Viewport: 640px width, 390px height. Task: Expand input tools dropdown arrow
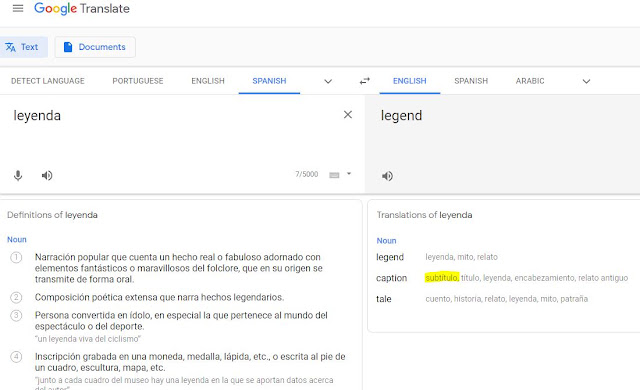(349, 174)
